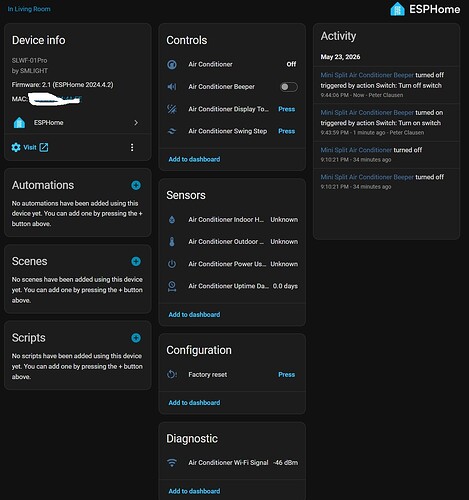Image resolution: width=469 pixels, height=500 pixels.
Task: Click the Factory reset label
Action: (x=208, y=375)
